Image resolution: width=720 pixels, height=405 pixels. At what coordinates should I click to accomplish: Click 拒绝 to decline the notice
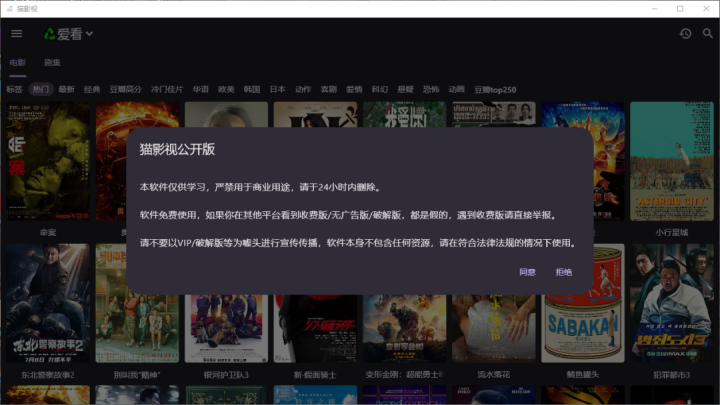[x=564, y=272]
